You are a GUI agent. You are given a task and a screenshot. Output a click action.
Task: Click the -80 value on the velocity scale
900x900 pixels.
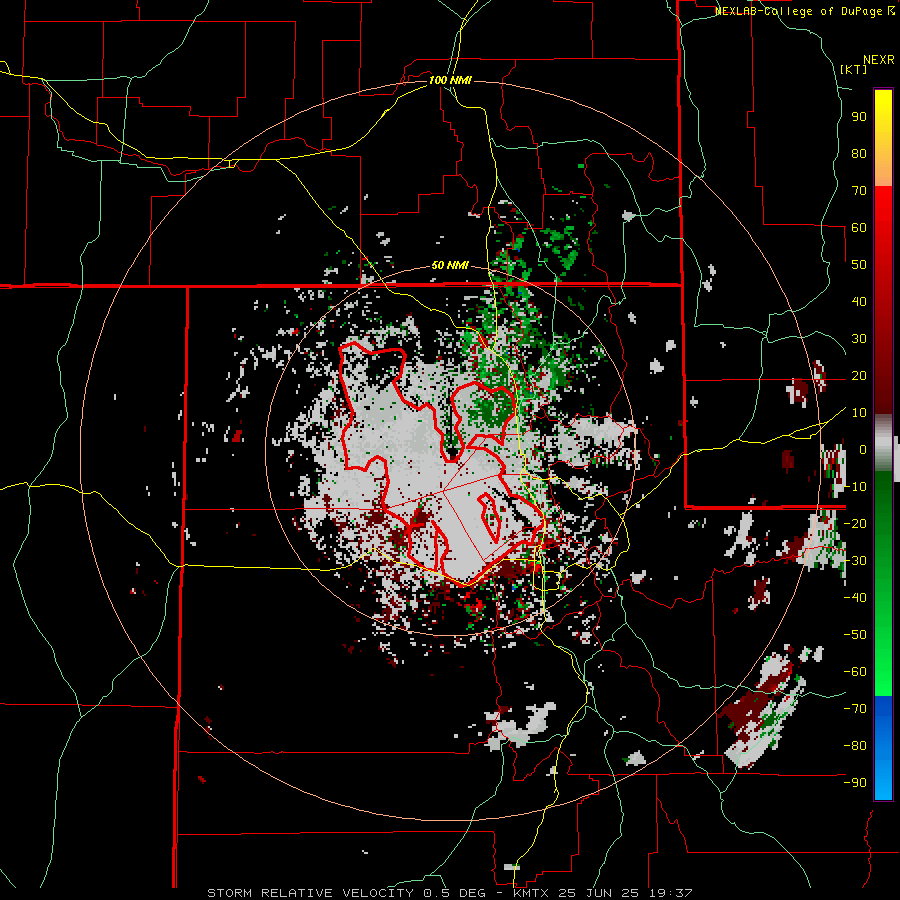855,746
